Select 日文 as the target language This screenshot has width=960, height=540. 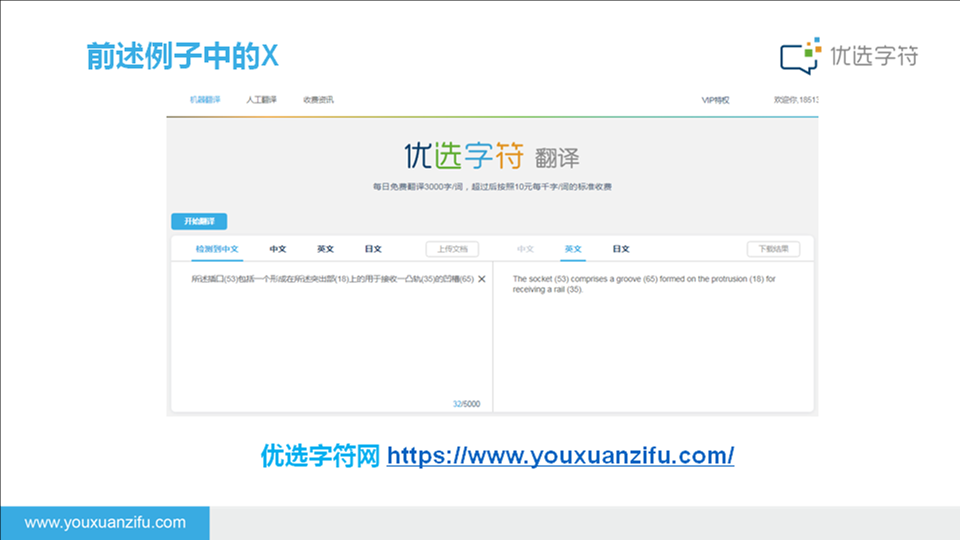pyautogui.click(x=621, y=249)
